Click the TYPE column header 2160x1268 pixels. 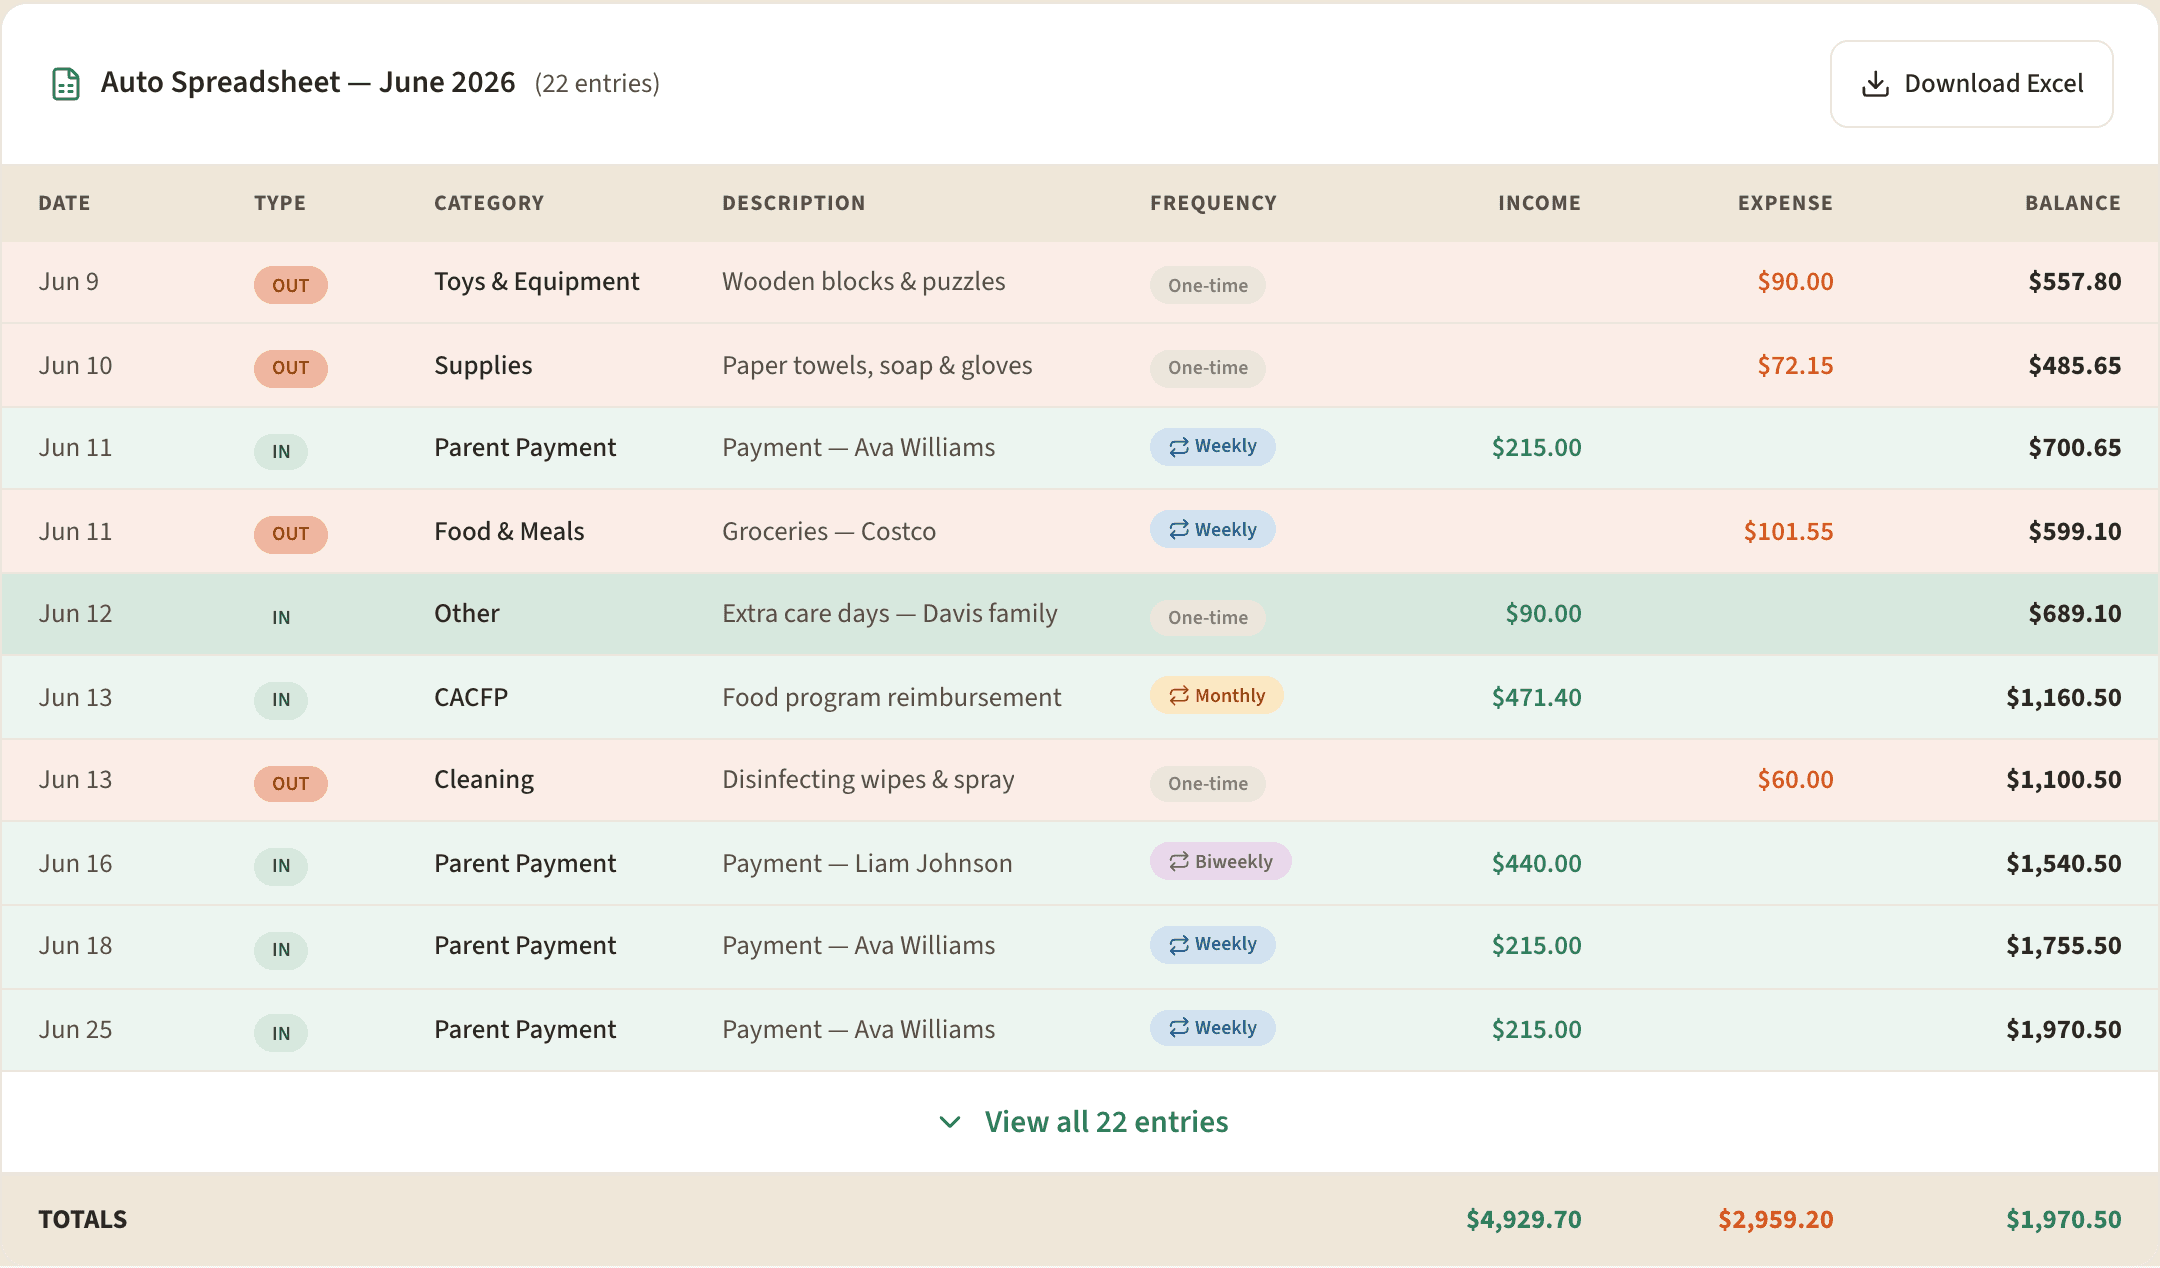[280, 203]
